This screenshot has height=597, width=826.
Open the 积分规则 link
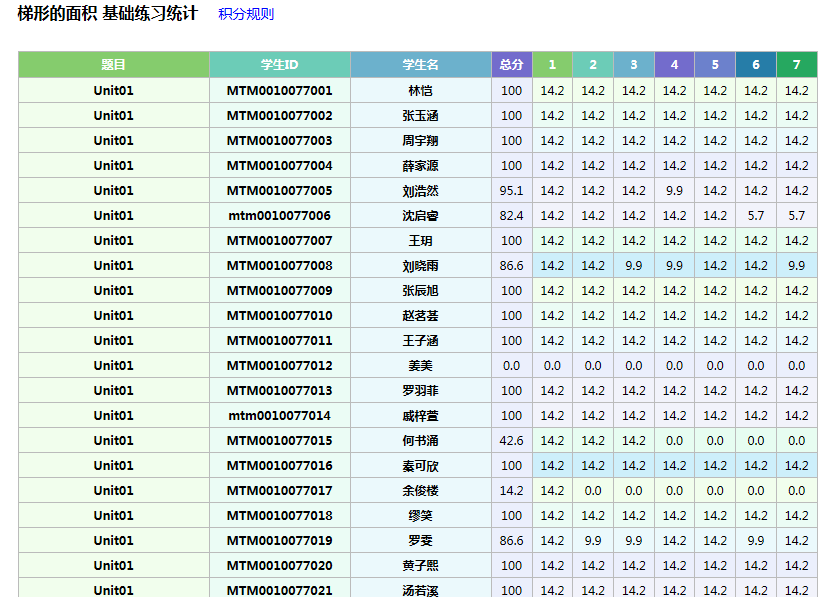246,14
